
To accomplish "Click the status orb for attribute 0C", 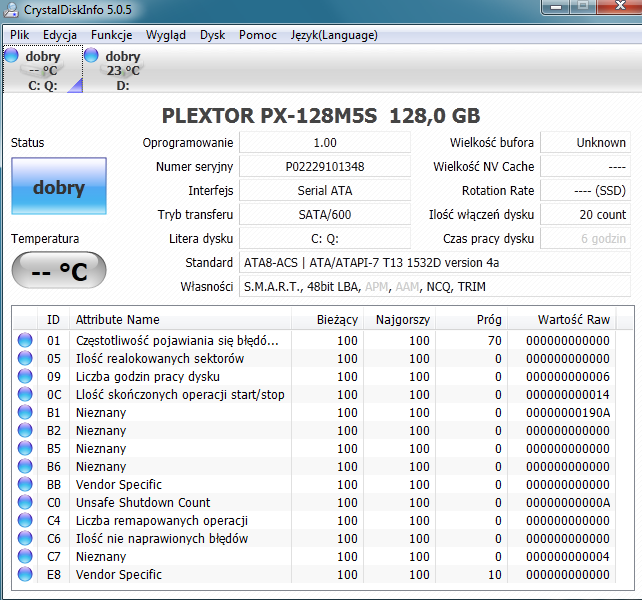I will 25,394.
